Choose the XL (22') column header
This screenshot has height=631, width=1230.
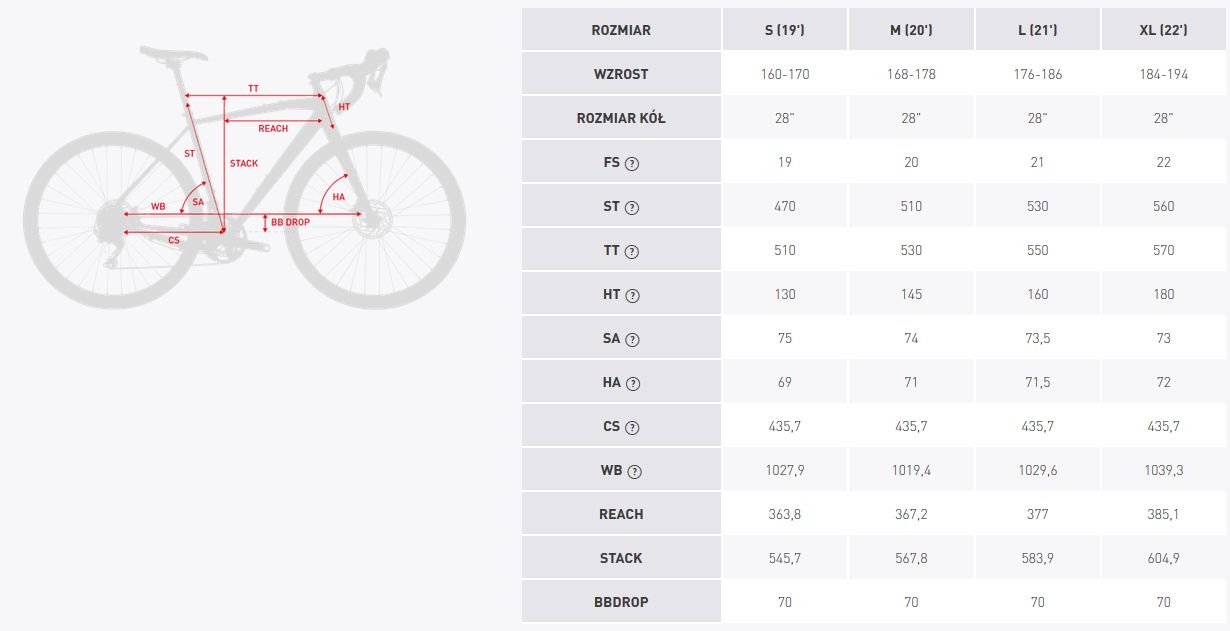[x=1164, y=30]
